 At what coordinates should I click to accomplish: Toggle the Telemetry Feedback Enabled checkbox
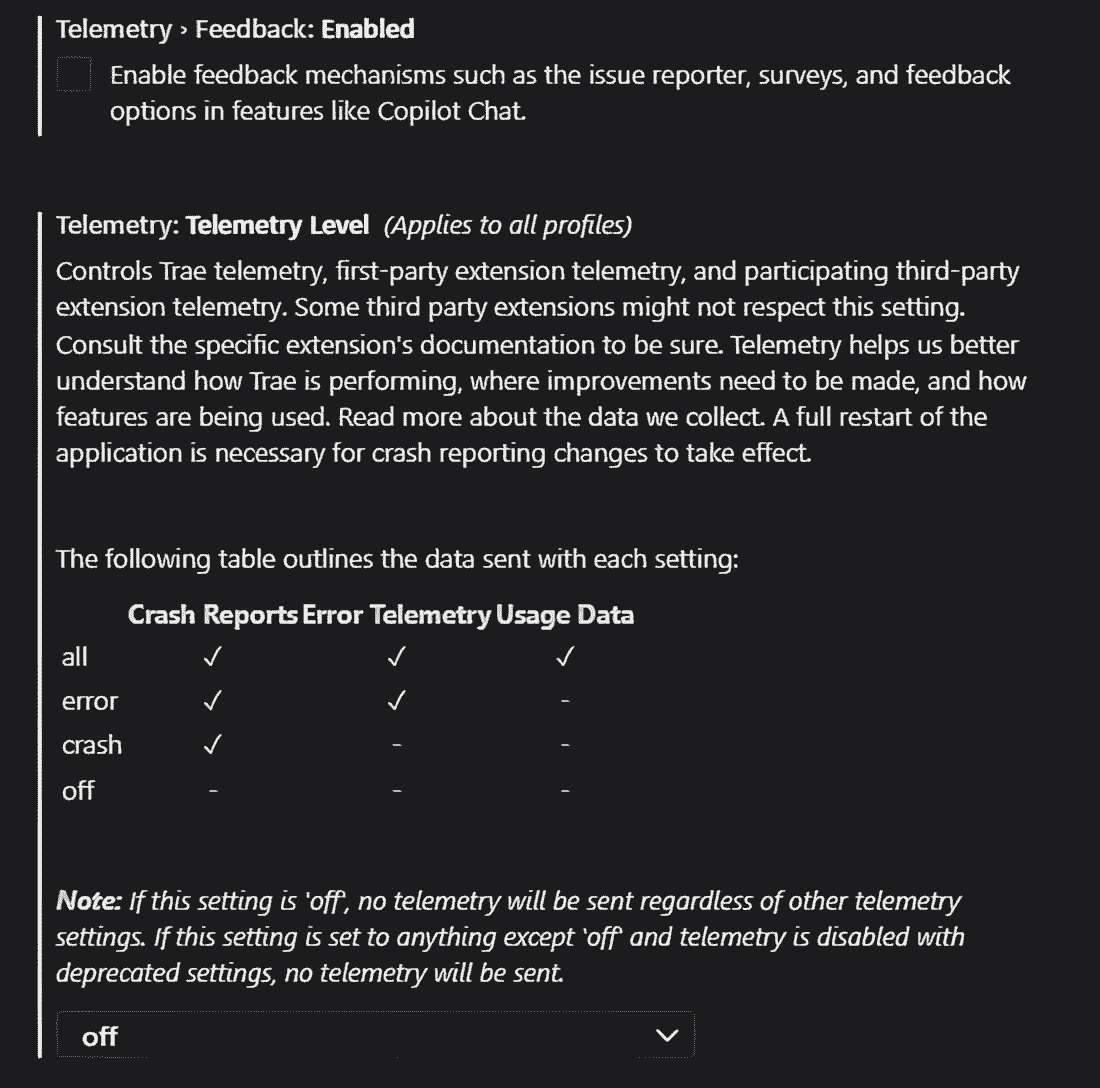74,76
